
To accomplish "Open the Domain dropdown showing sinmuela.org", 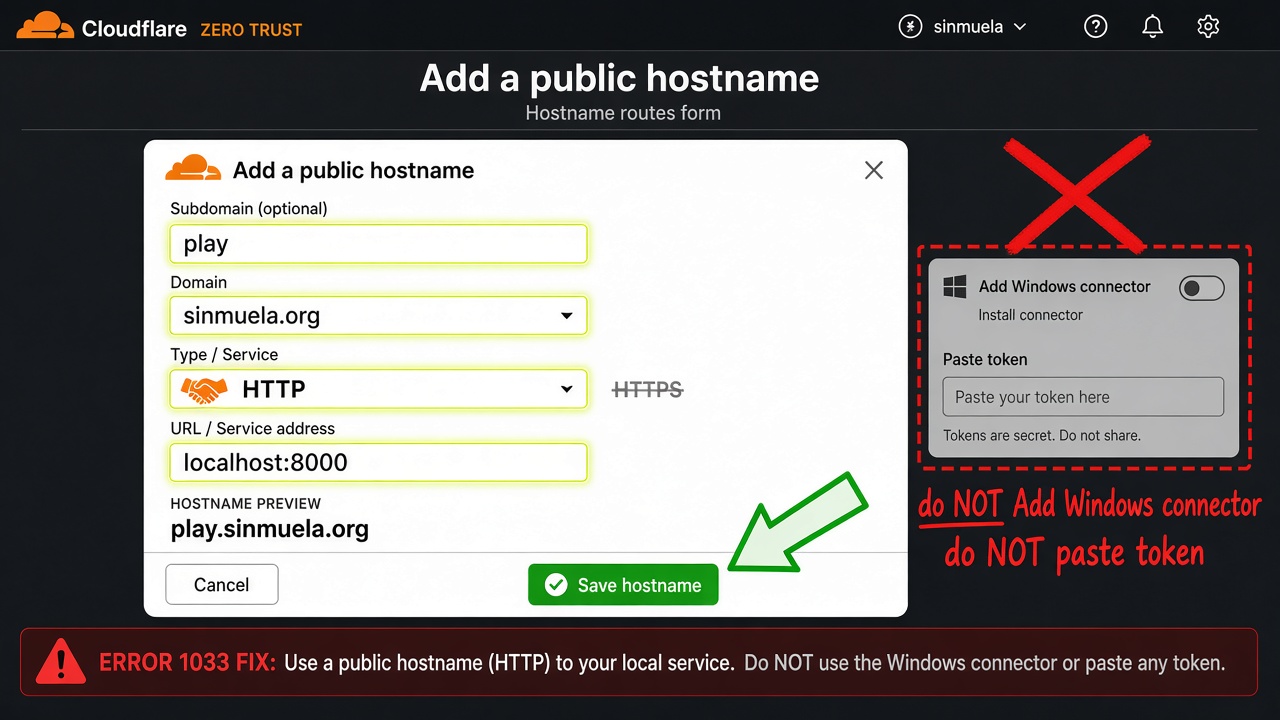I will click(378, 316).
